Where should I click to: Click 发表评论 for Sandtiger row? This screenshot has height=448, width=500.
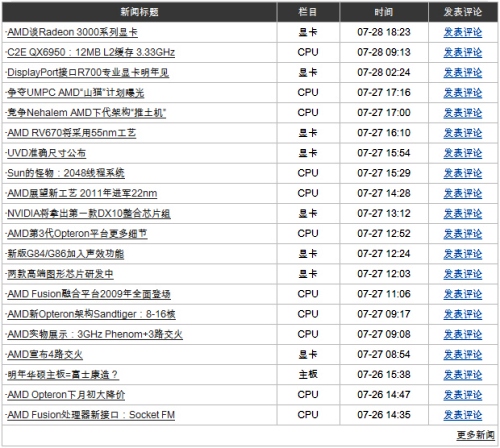click(x=463, y=314)
